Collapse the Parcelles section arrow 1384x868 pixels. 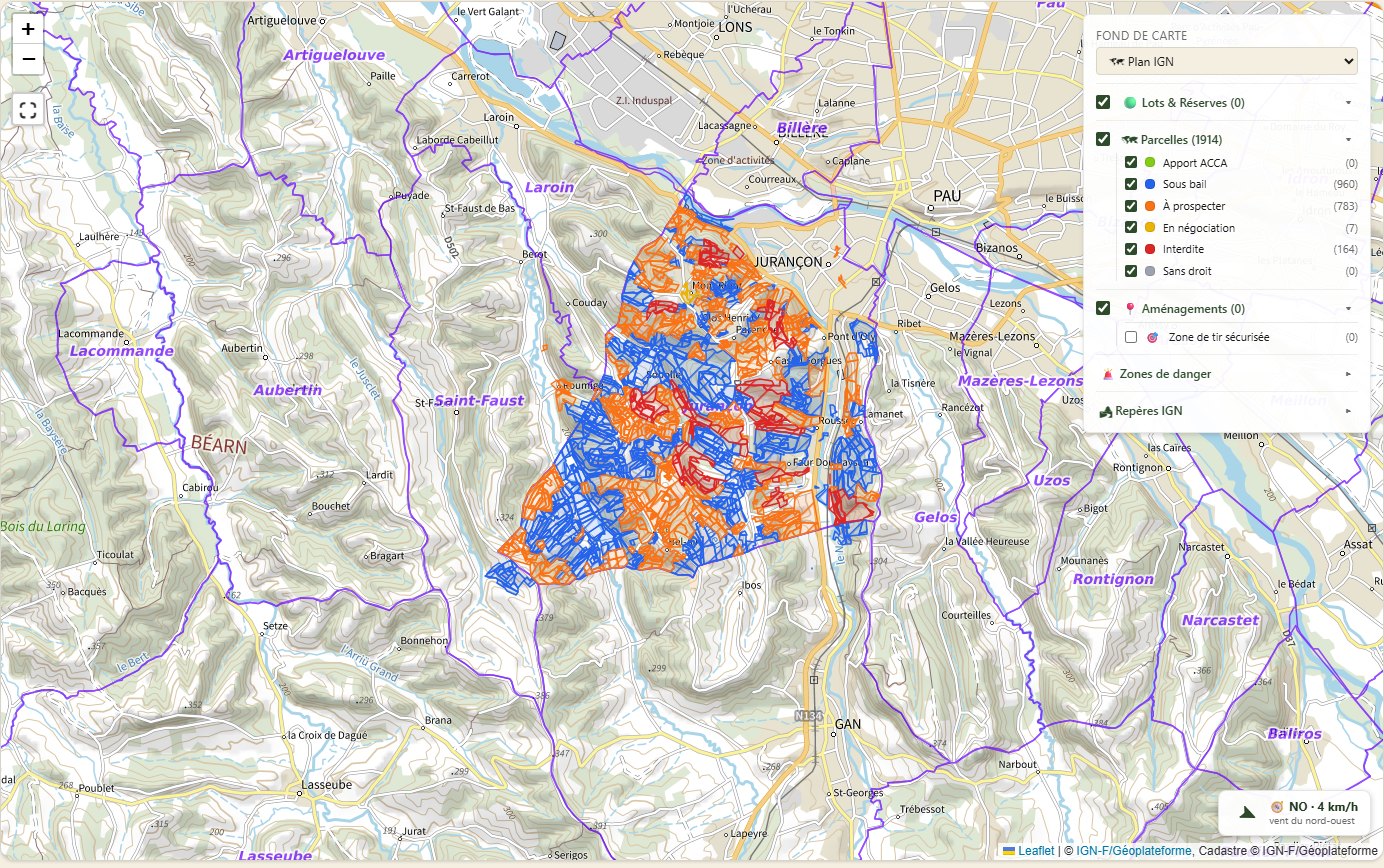(1348, 140)
